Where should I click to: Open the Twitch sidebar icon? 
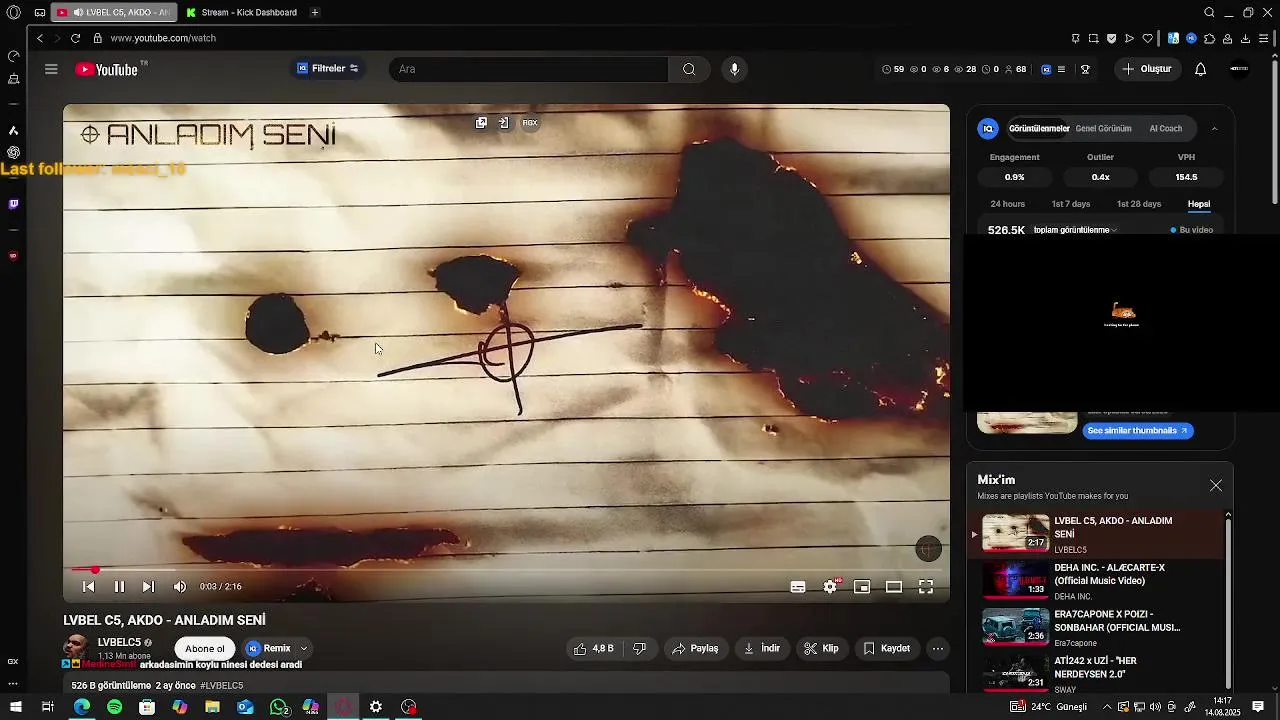[x=13, y=204]
